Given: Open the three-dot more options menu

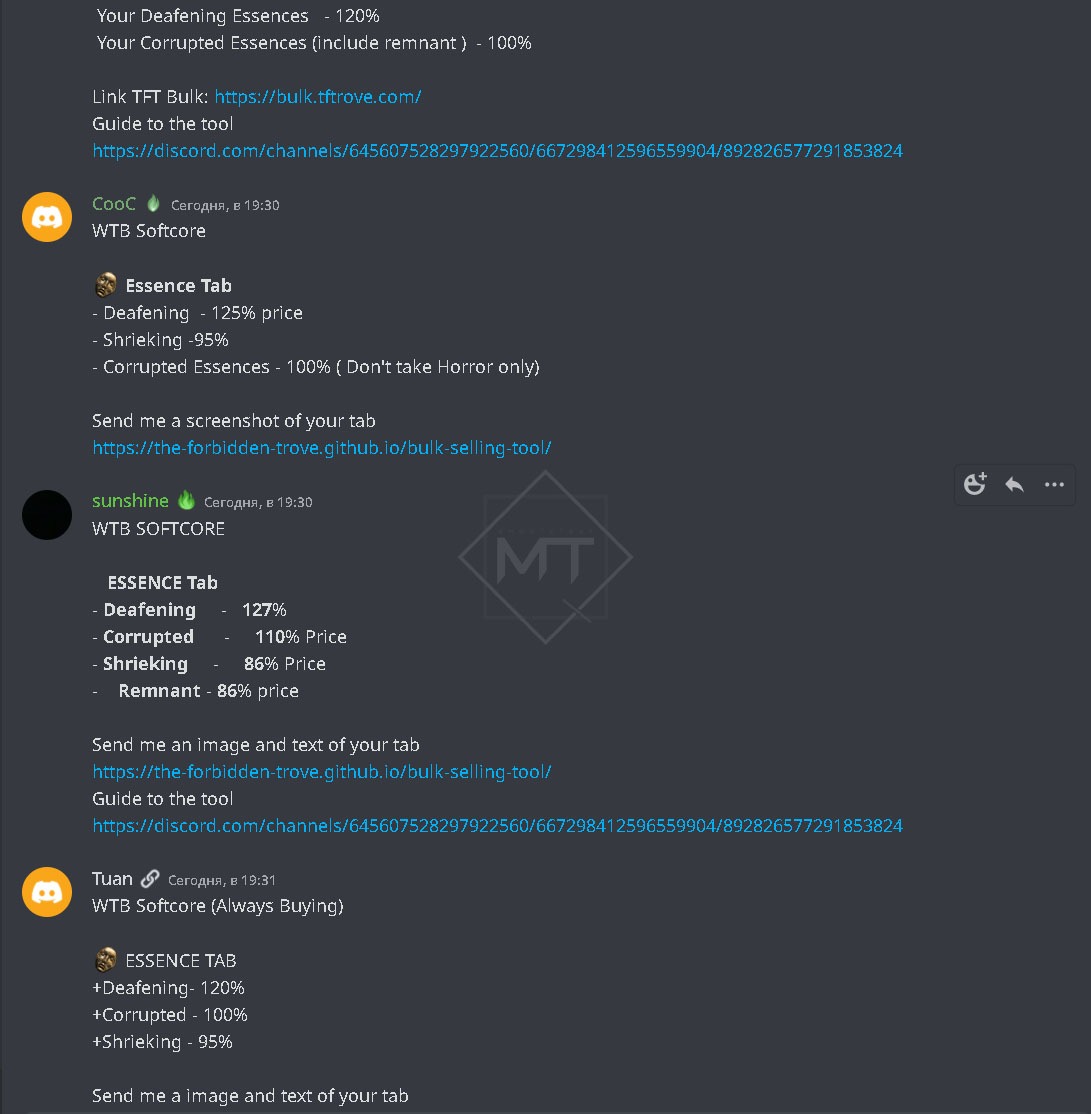Looking at the screenshot, I should click(1054, 485).
